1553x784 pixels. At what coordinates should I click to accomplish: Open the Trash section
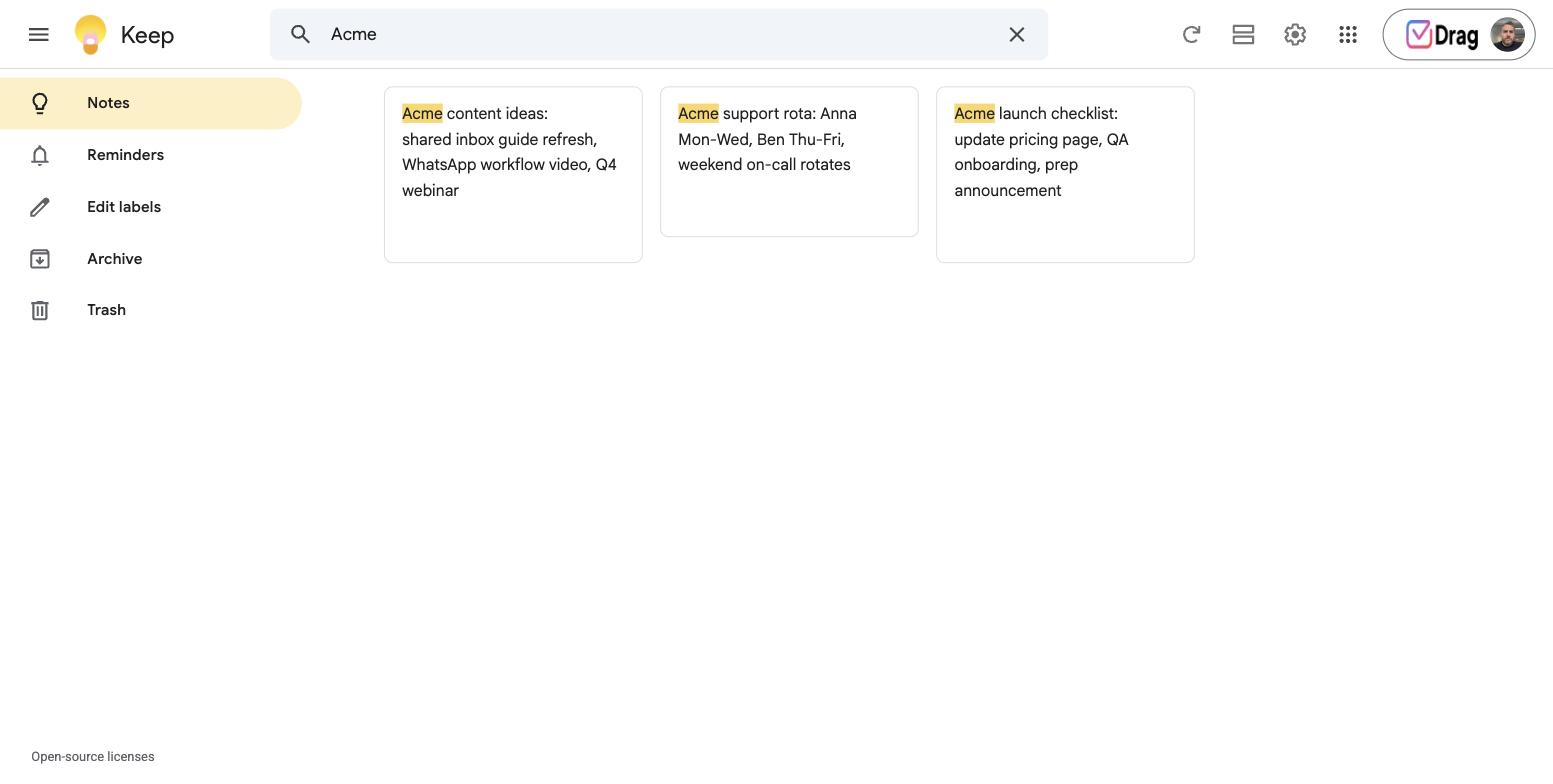point(151,310)
